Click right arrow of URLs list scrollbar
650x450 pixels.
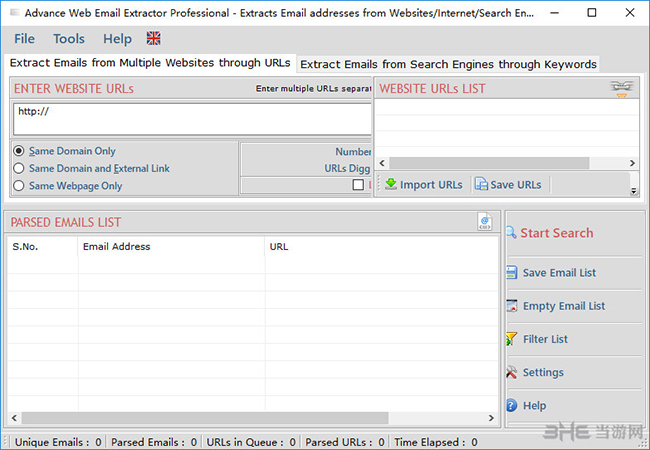pos(632,163)
